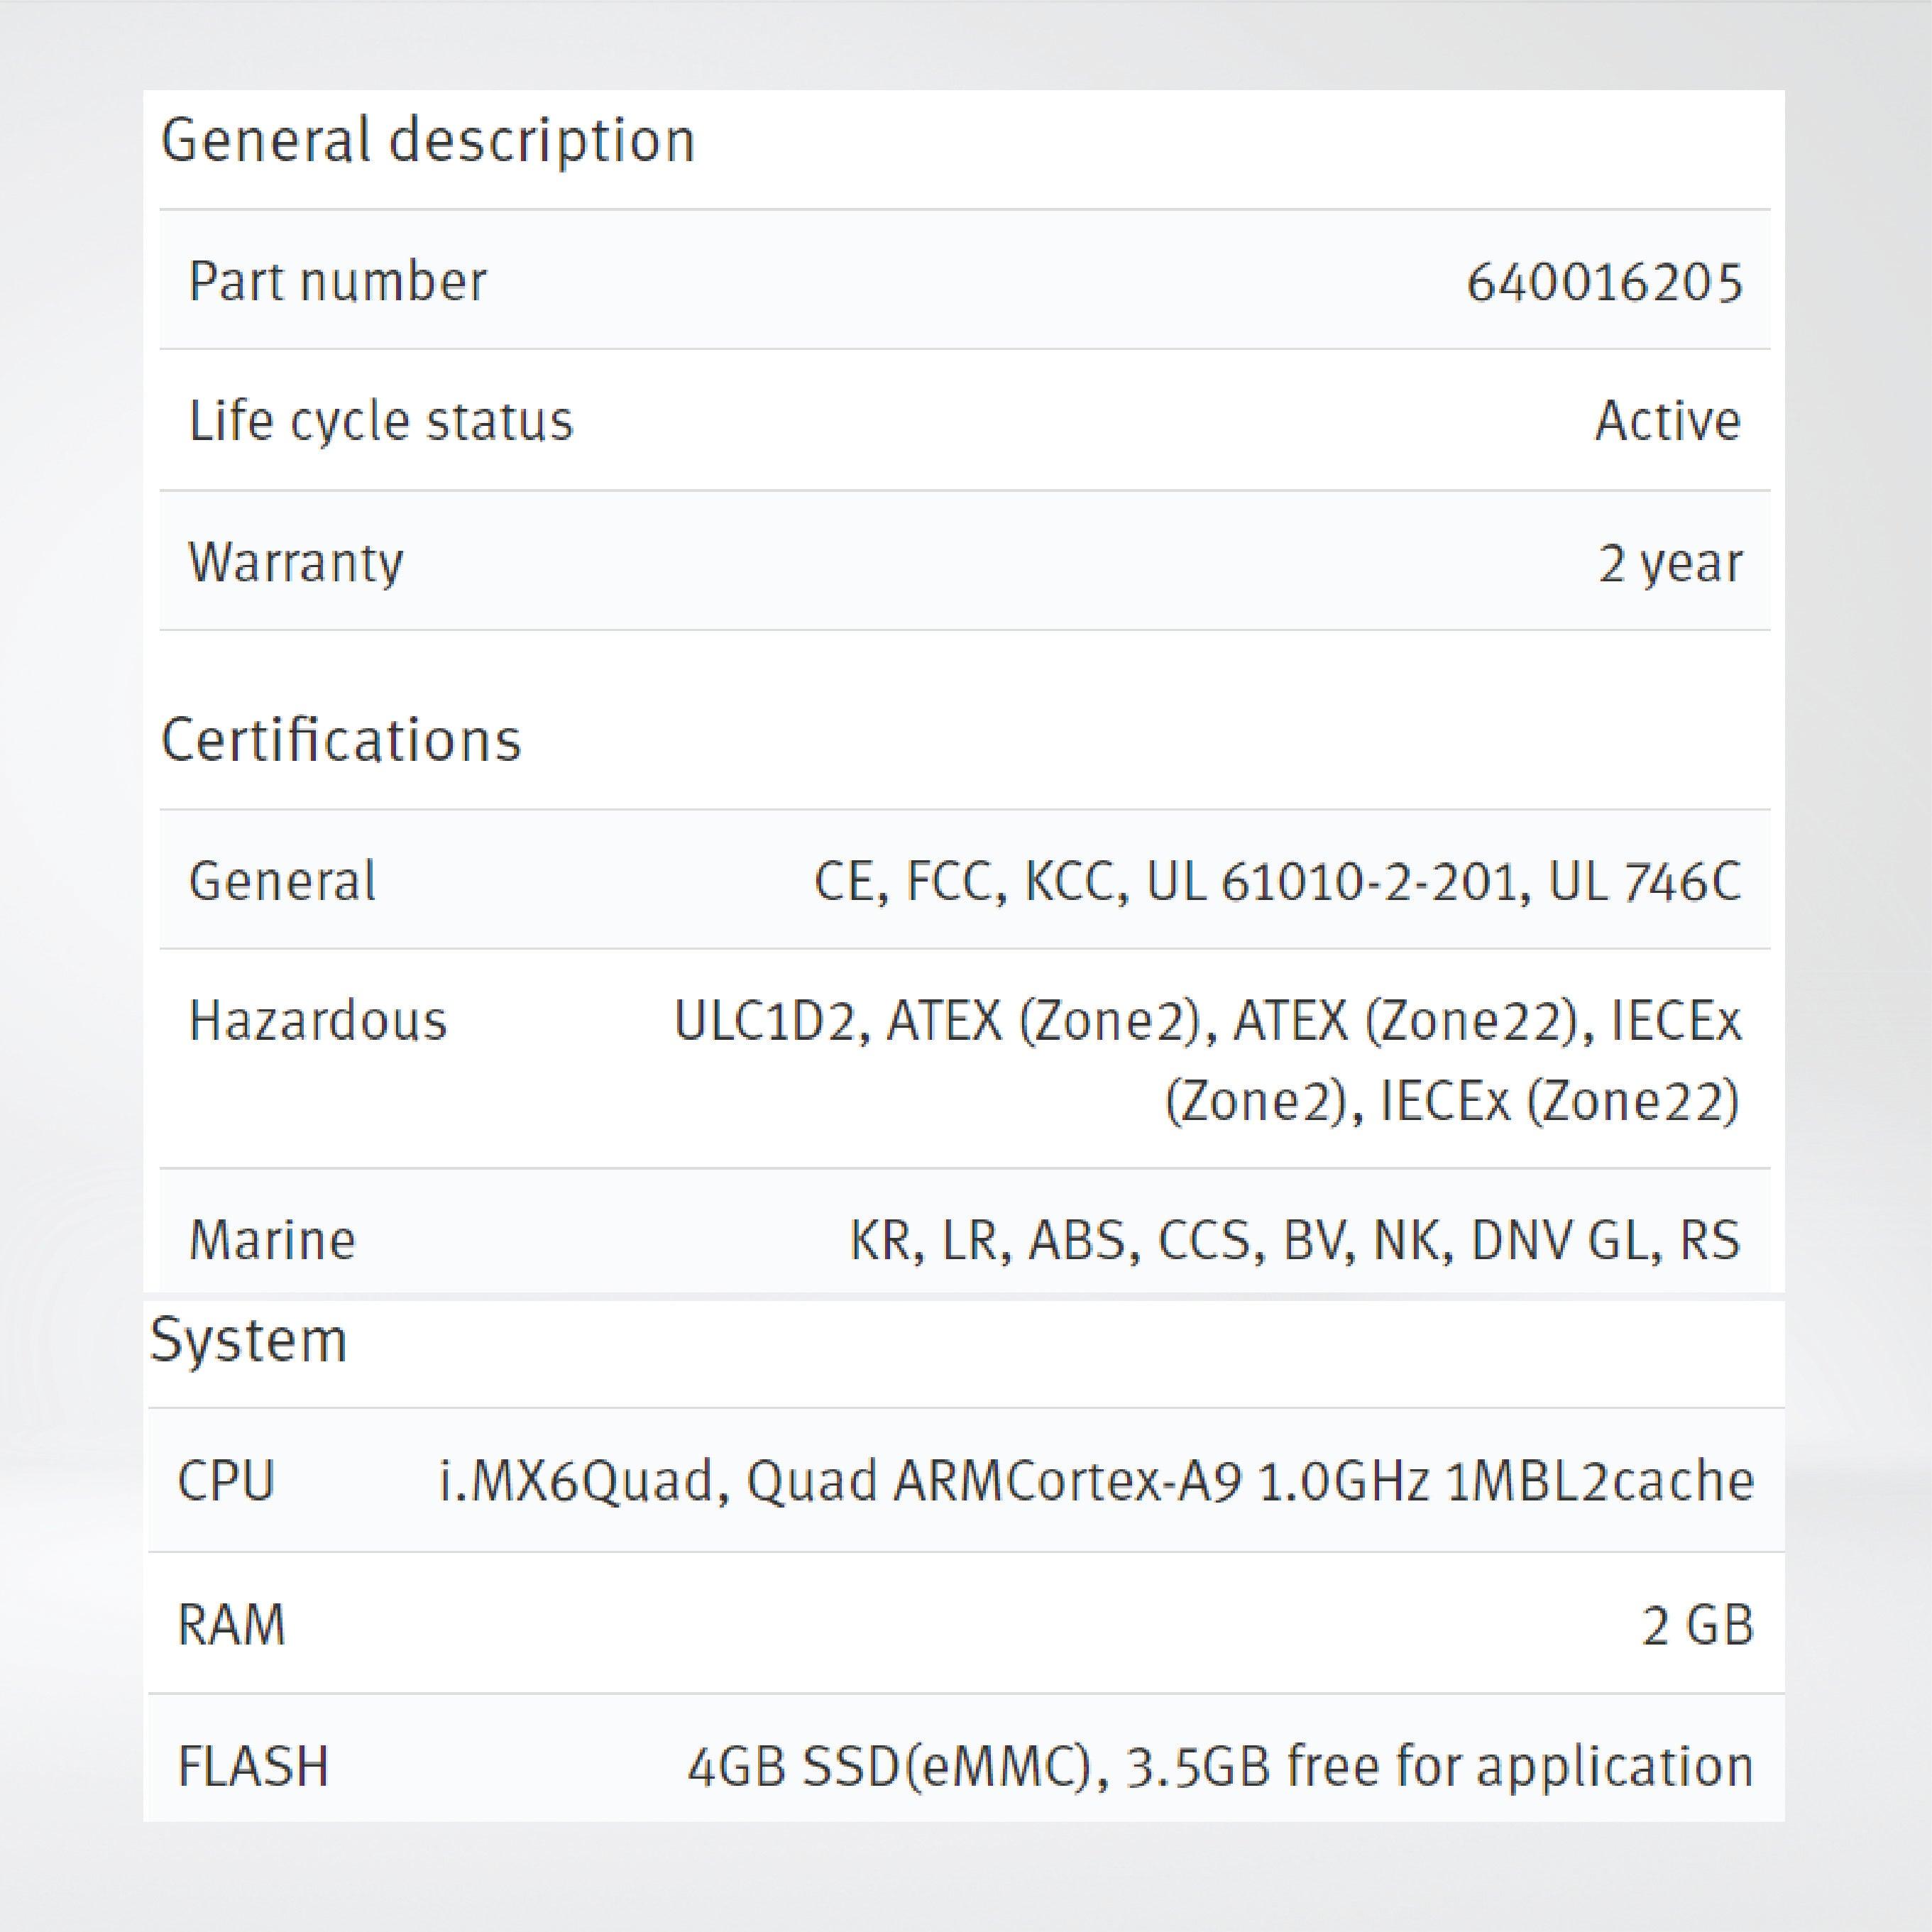Select the i.MX6Quad CPU specification text
The height and width of the screenshot is (1932, 1932).
pos(1096,1481)
